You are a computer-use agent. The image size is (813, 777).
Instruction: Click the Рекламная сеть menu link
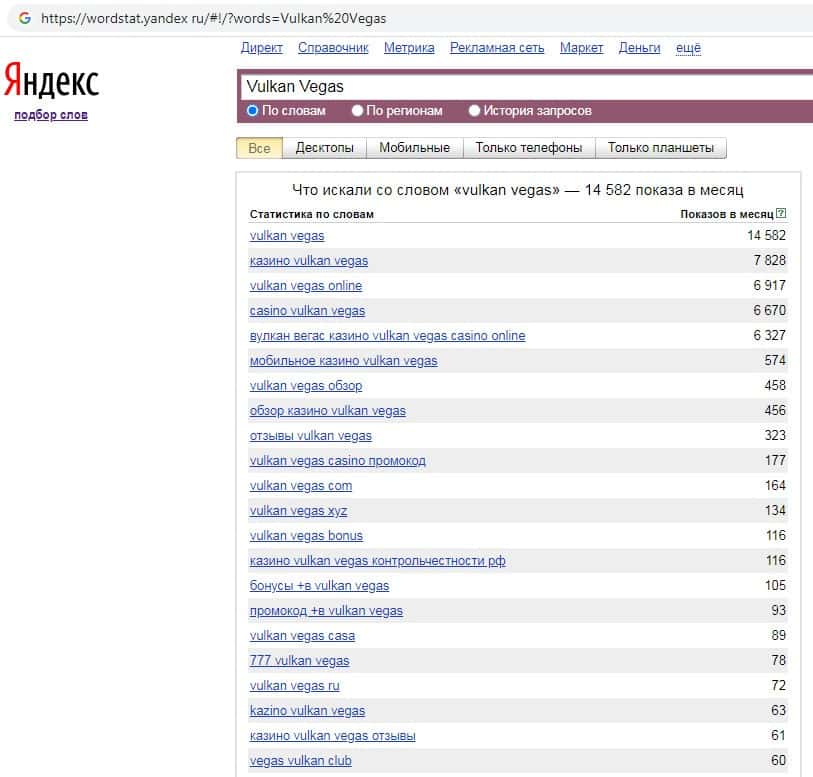pos(497,47)
